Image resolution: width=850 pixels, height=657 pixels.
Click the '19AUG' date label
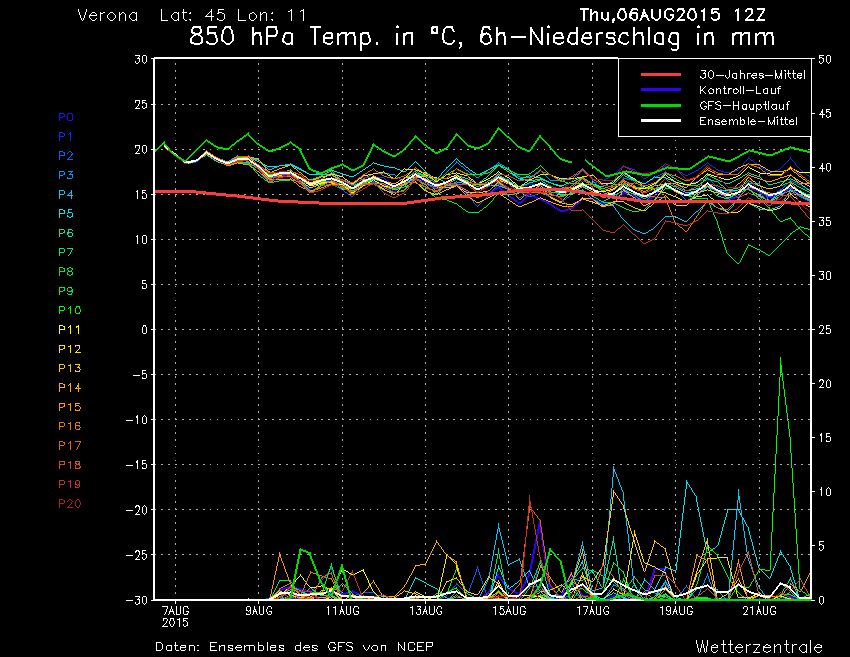pyautogui.click(x=676, y=611)
